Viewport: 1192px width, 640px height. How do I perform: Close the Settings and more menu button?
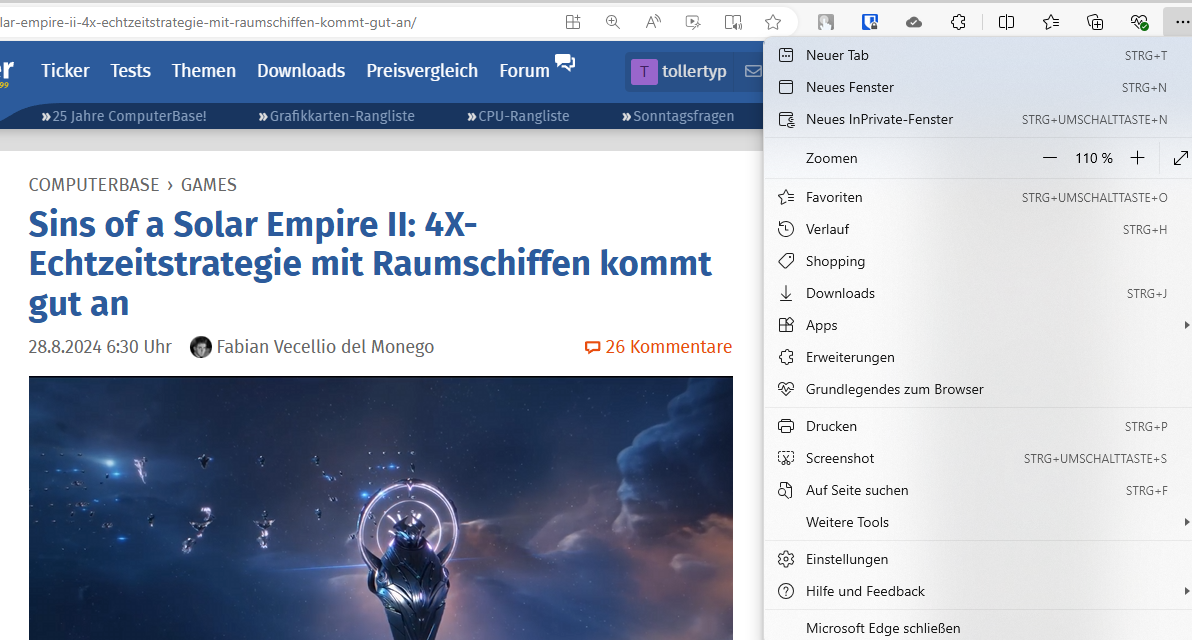pyautogui.click(x=1181, y=22)
